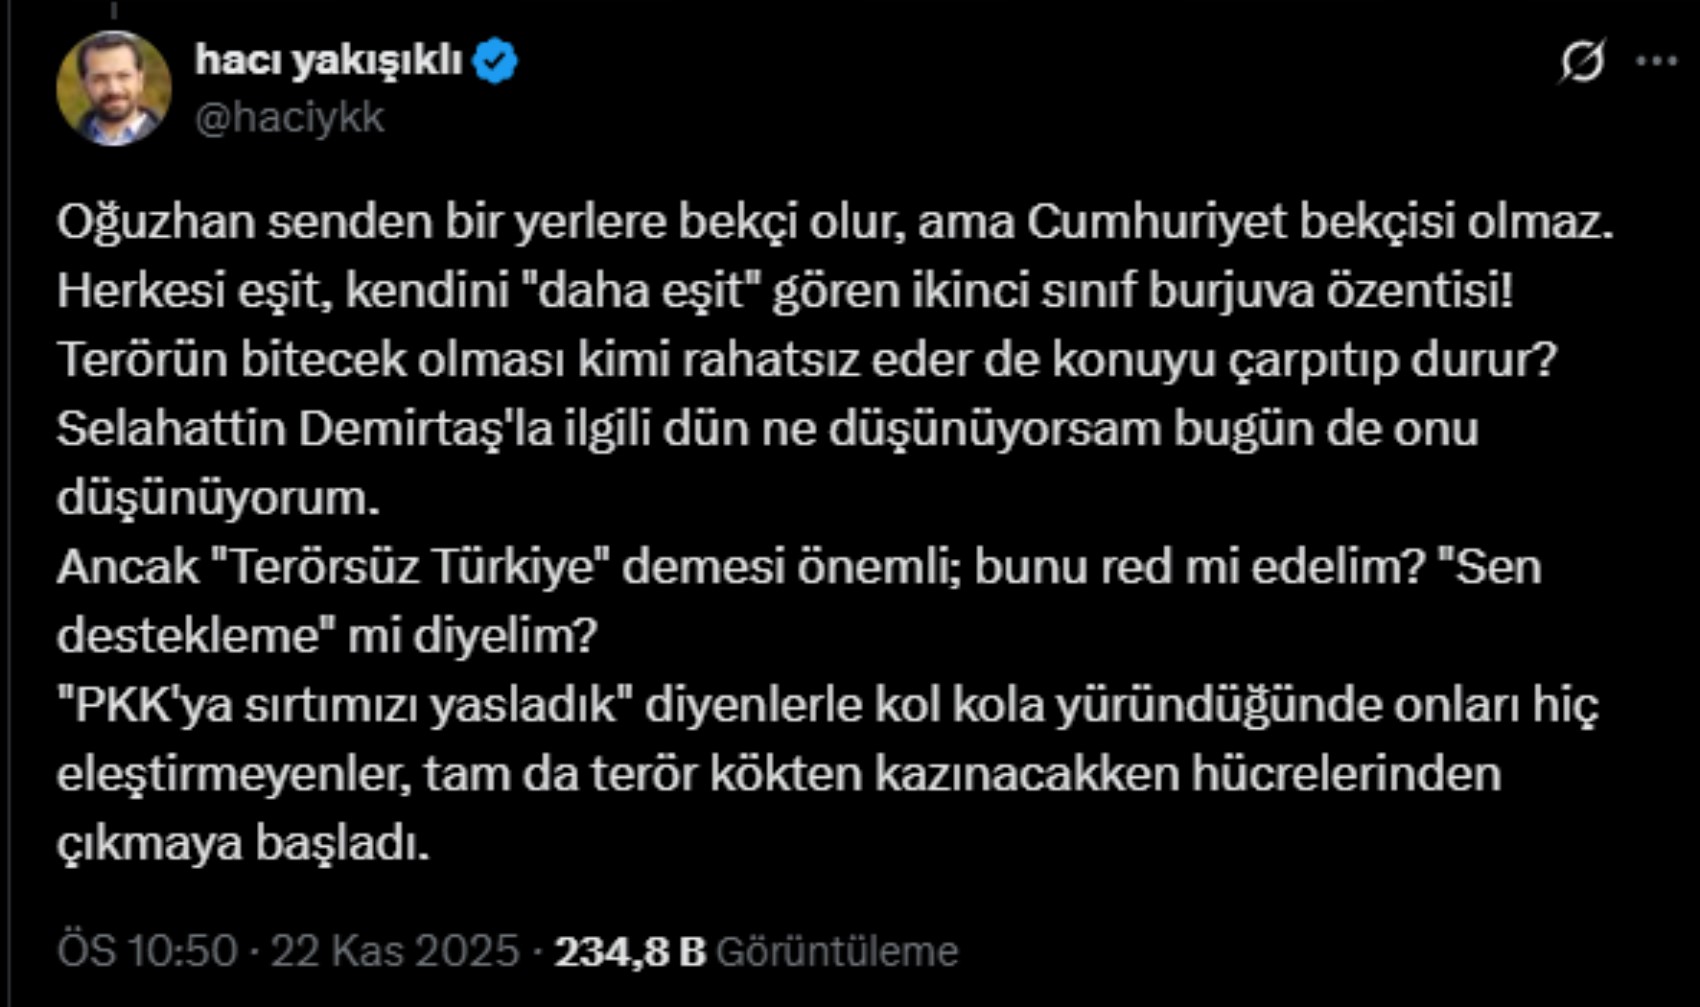
Task: Open the three-dot more options menu
Action: tap(1656, 61)
